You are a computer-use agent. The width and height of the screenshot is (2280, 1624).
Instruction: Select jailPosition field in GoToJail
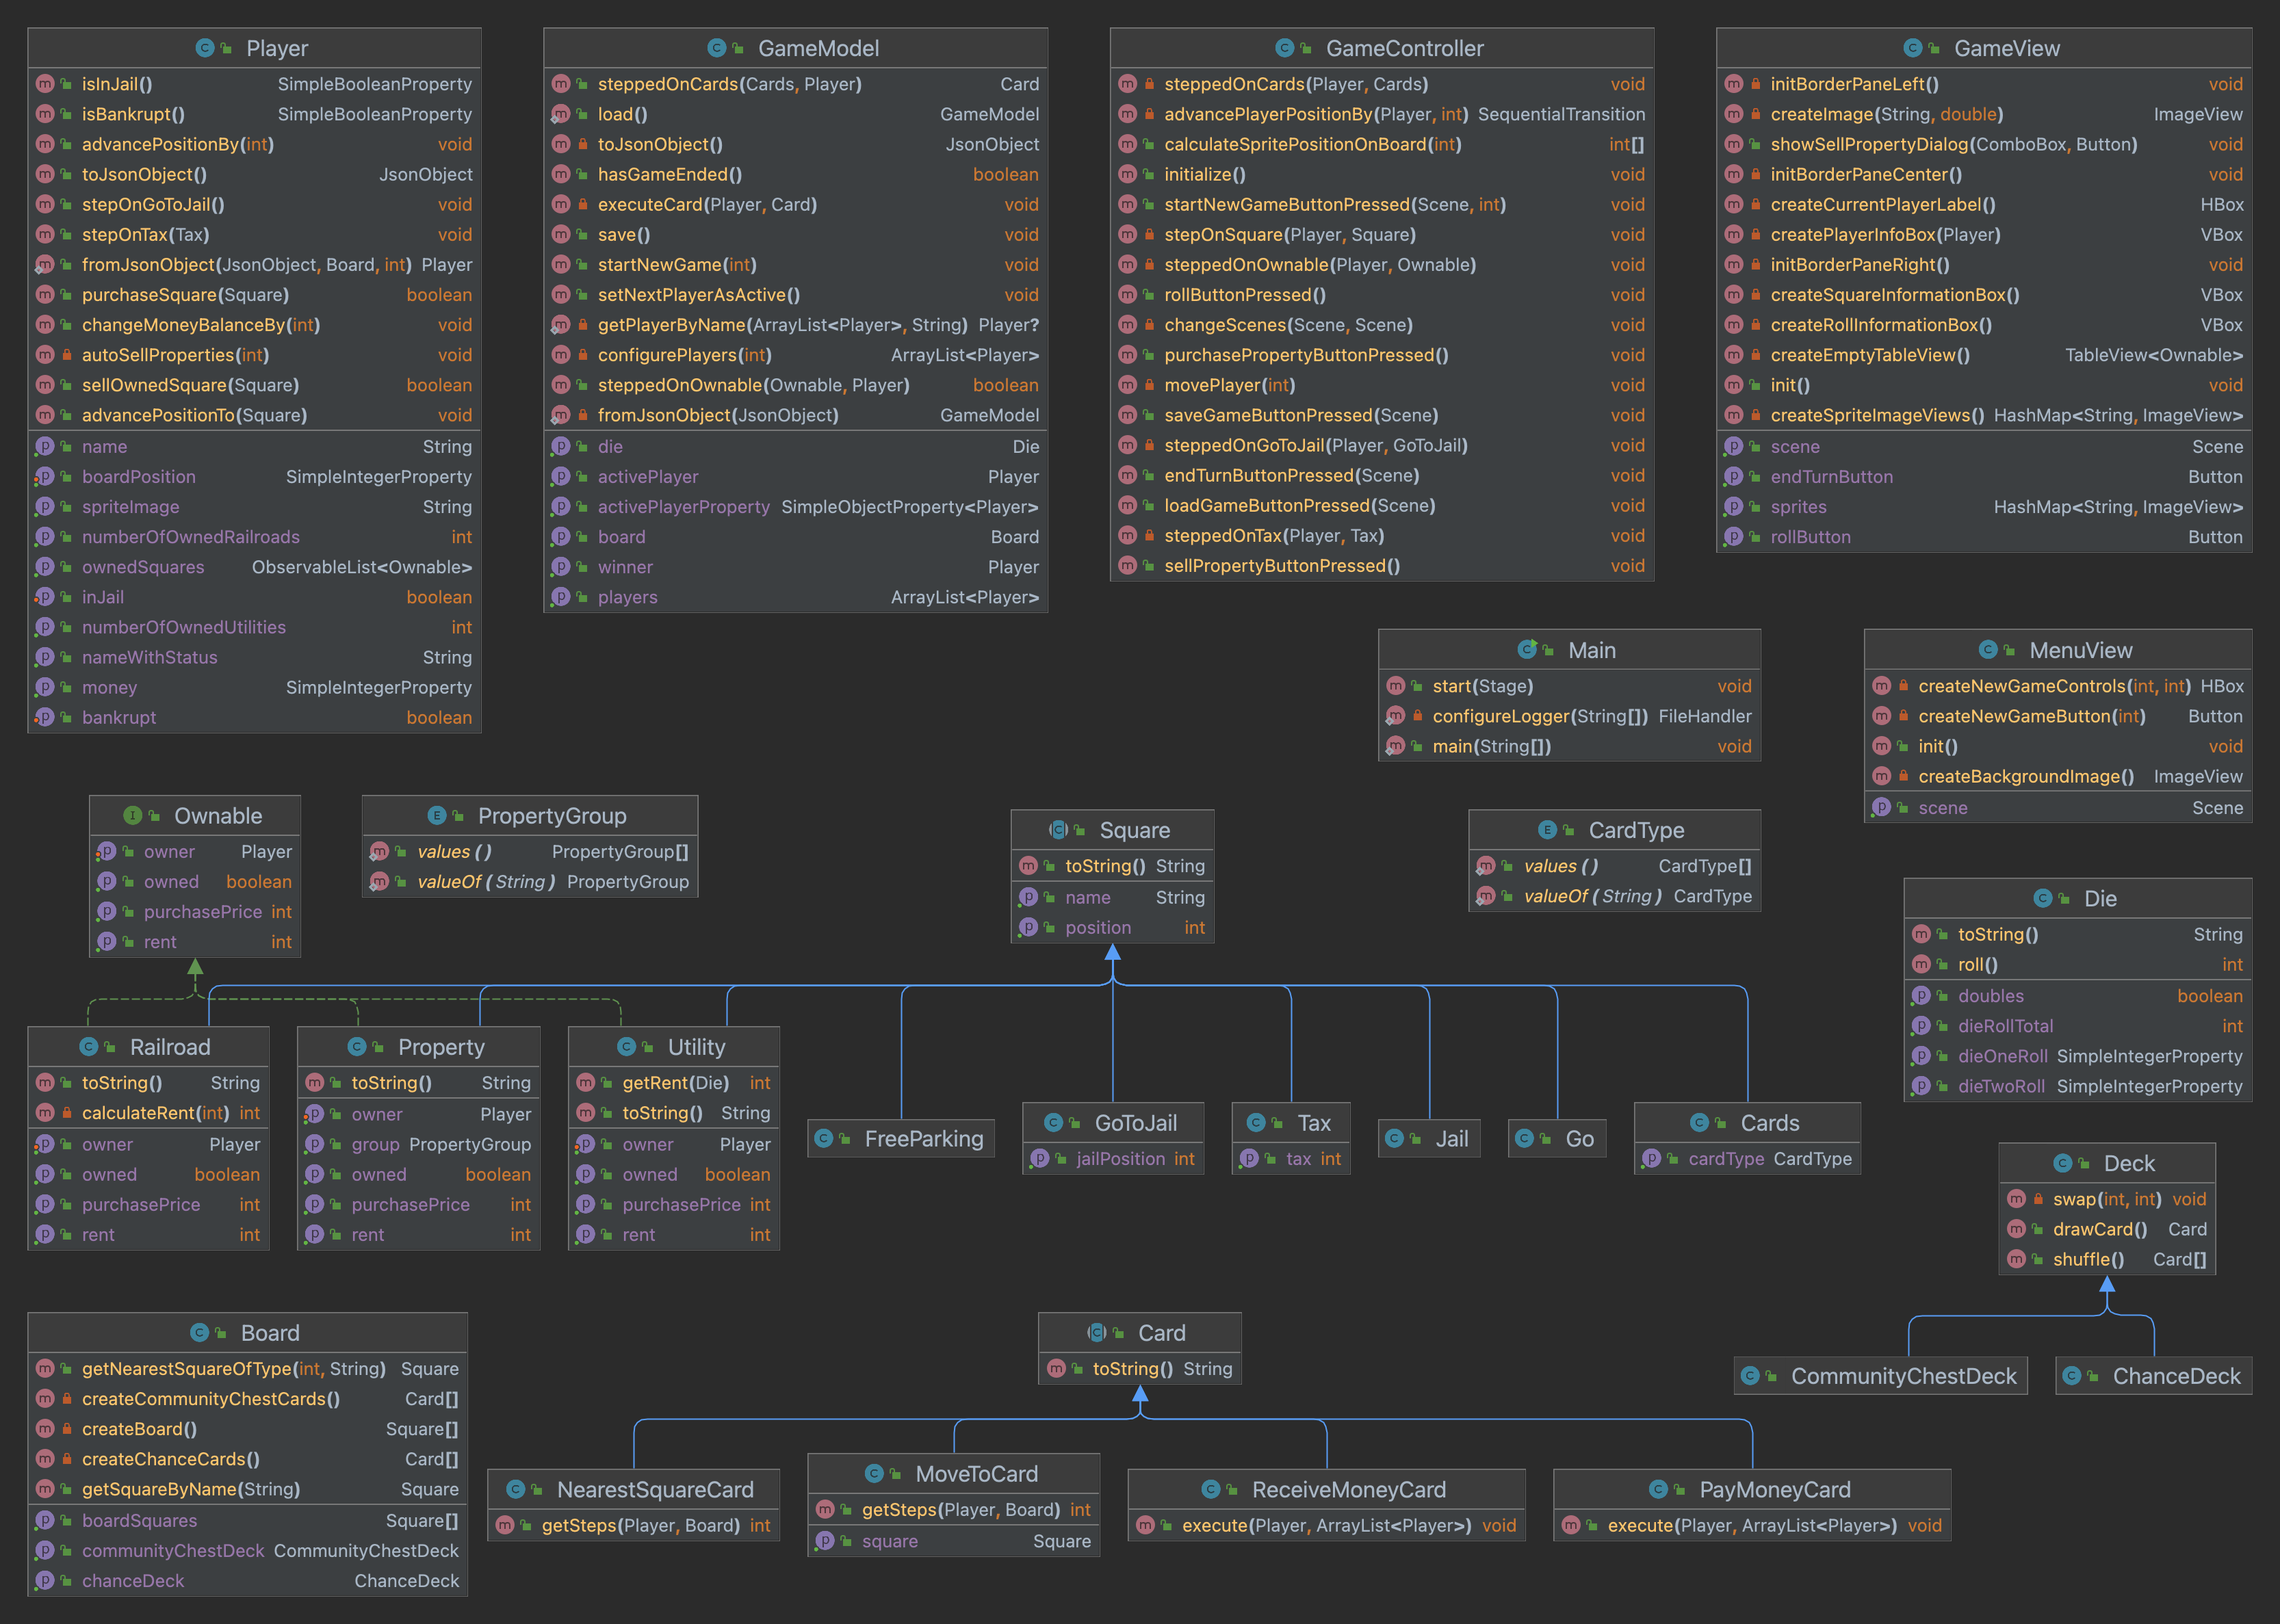(1113, 1159)
